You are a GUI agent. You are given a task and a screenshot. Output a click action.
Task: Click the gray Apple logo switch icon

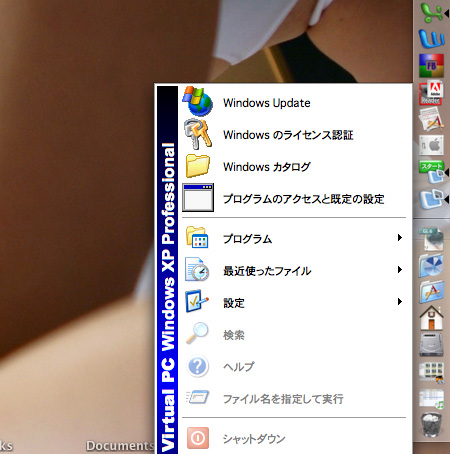tap(431, 145)
